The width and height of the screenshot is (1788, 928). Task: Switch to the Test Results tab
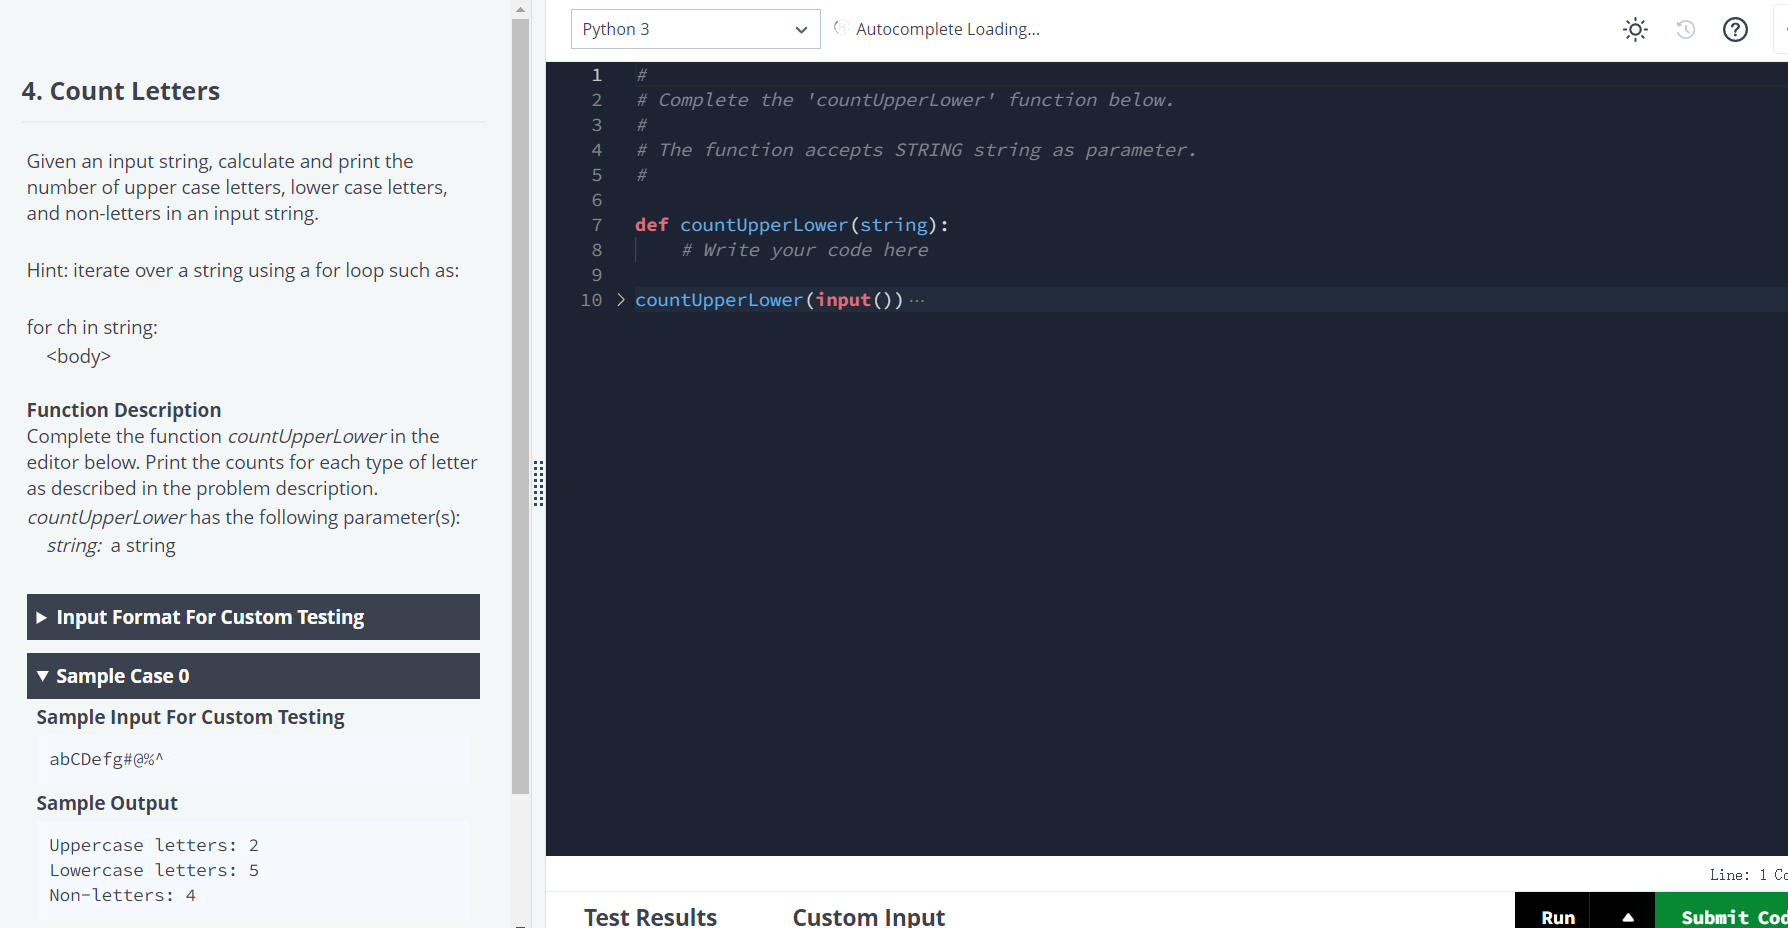coord(650,915)
